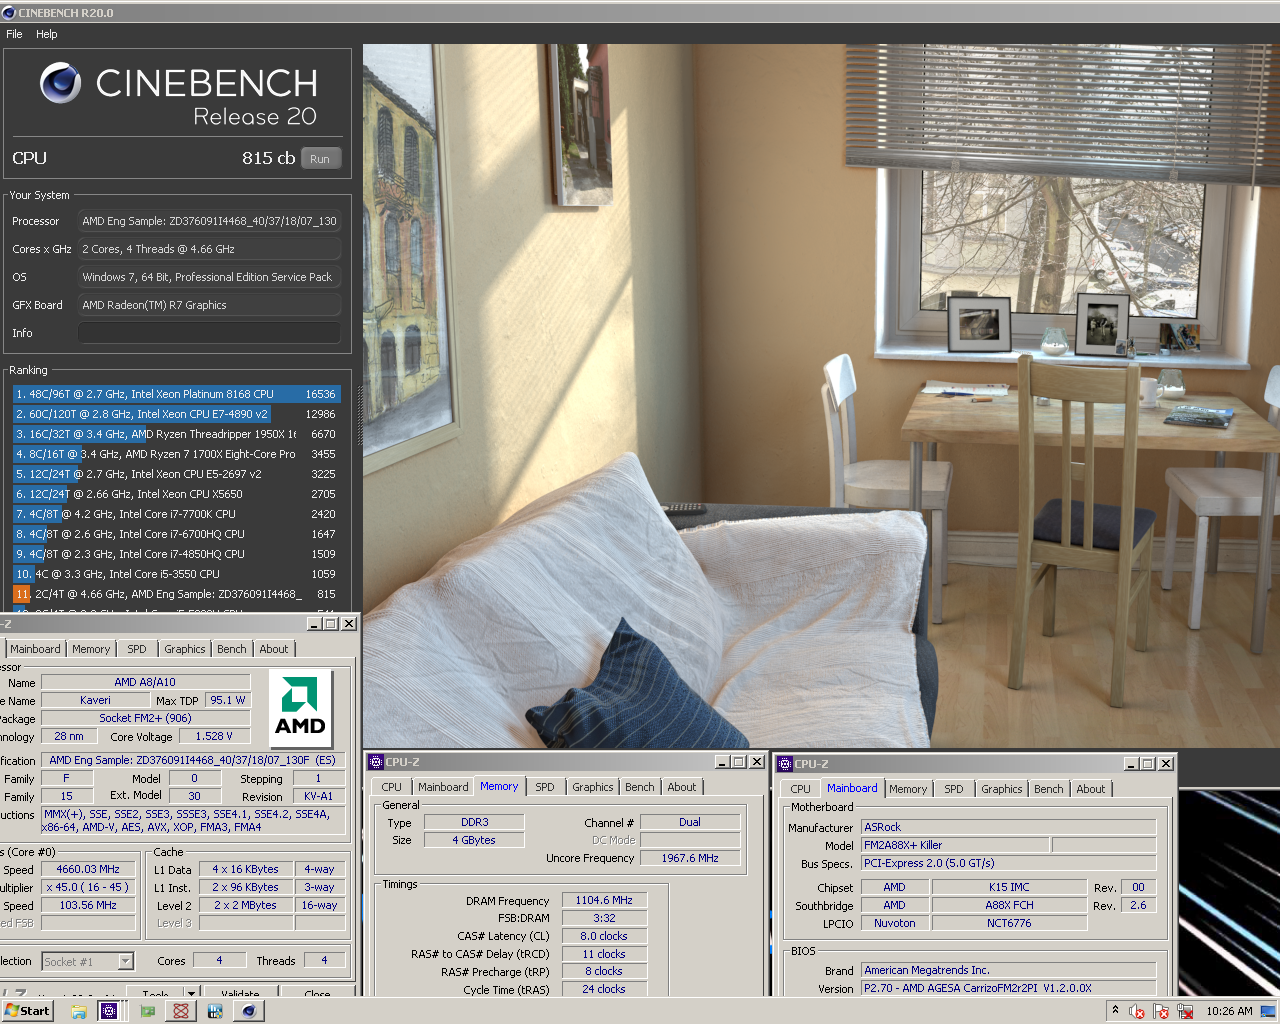The height and width of the screenshot is (1024, 1280).
Task: Open About tab in Mainboard CPU-Z window
Action: pyautogui.click(x=1091, y=789)
